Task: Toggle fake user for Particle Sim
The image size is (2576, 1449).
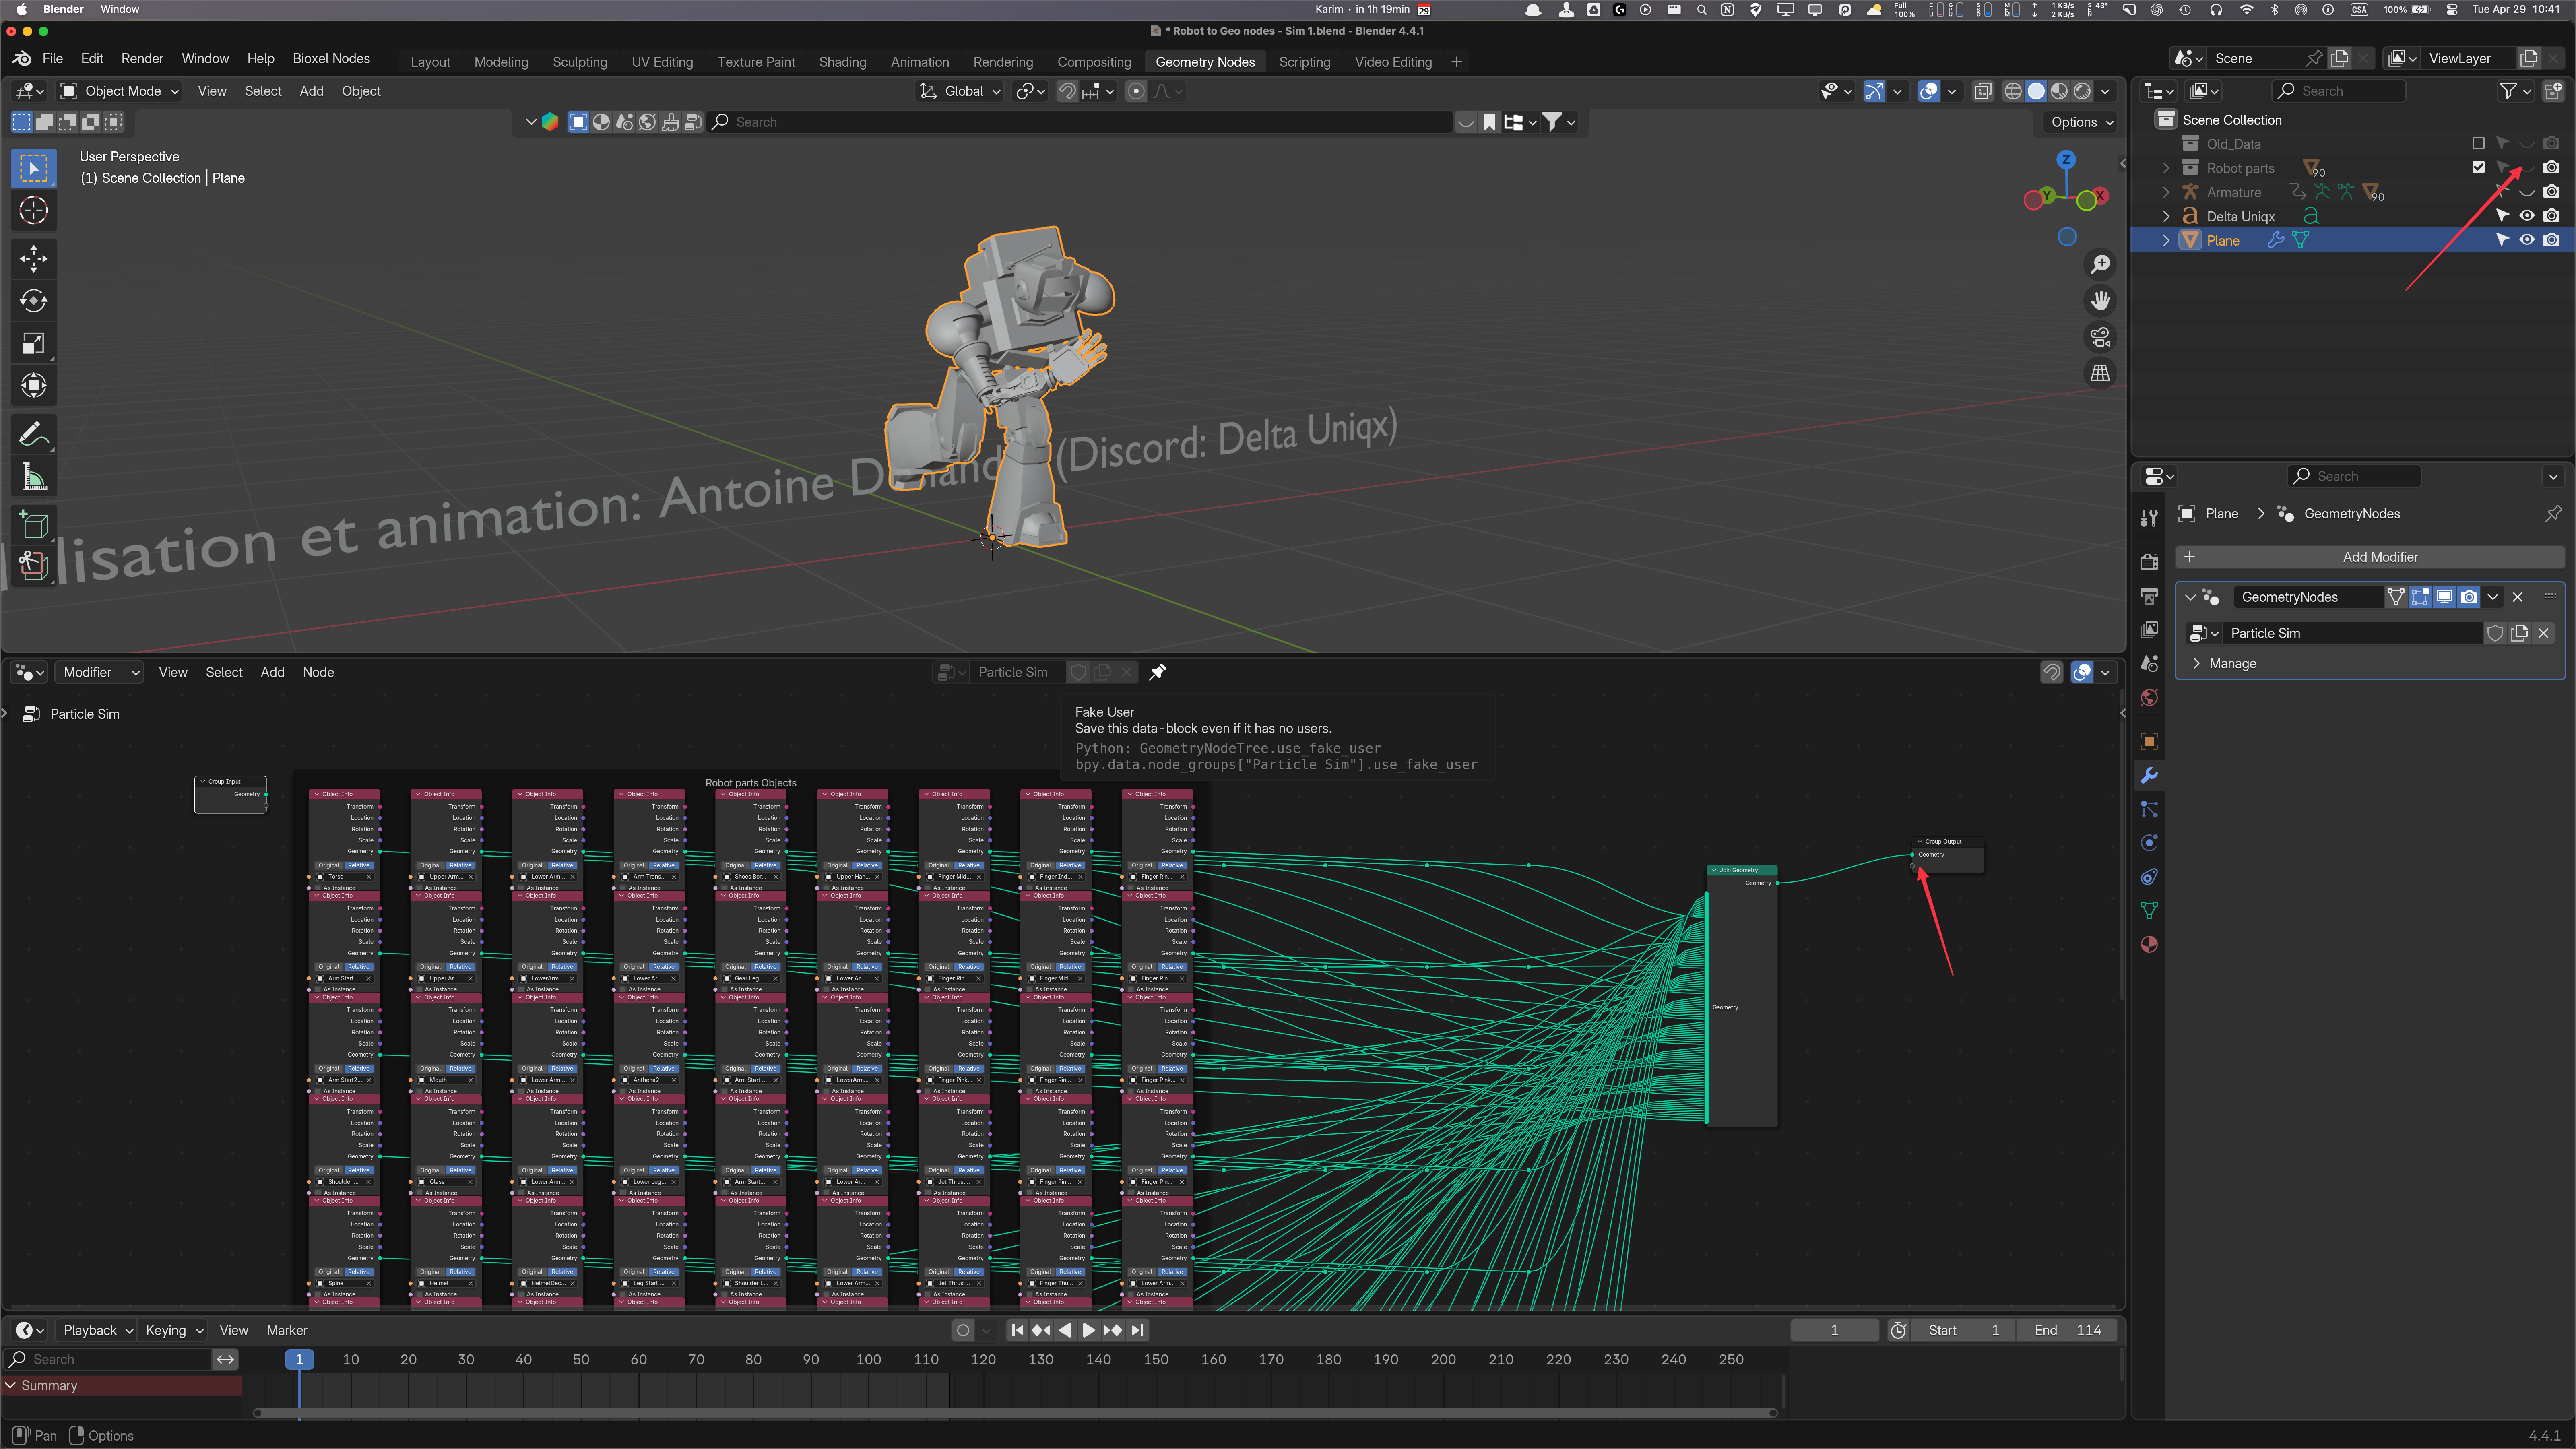Action: click(2495, 633)
